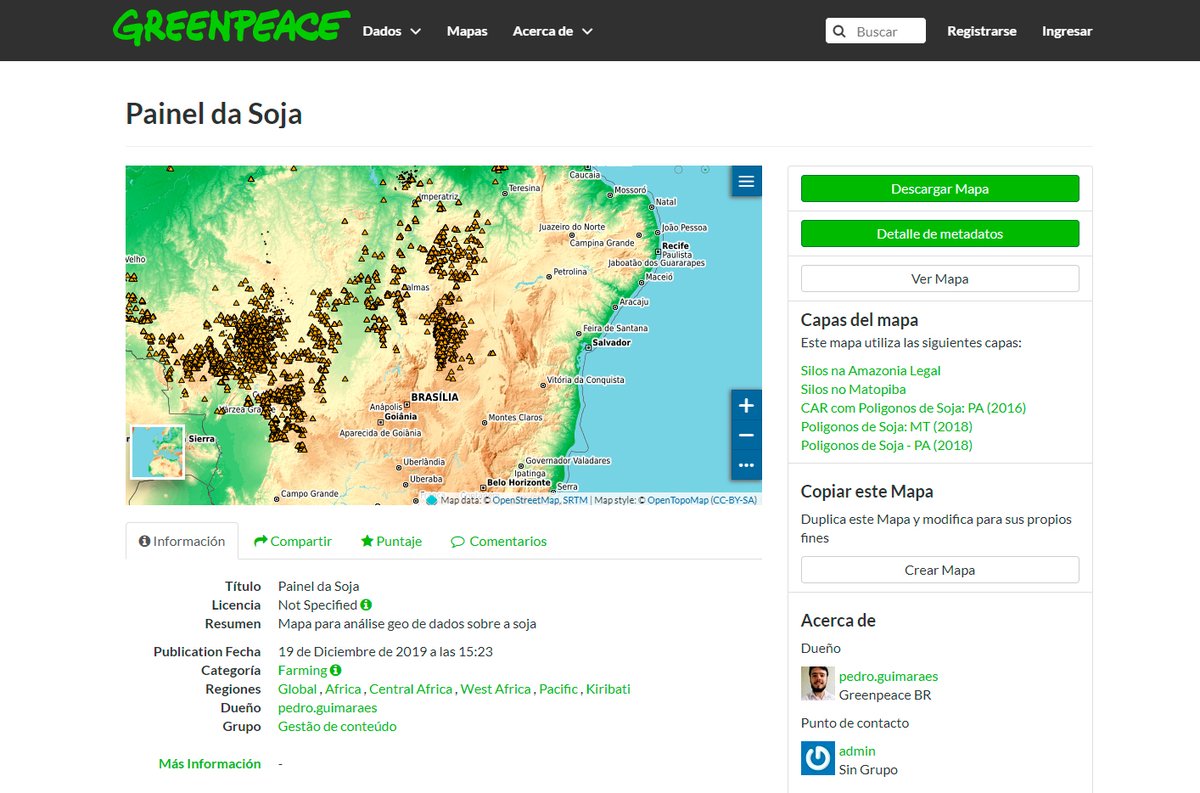Click pedro.guimaraes profile avatar
Screen dimensions: 1200x793
[818, 684]
